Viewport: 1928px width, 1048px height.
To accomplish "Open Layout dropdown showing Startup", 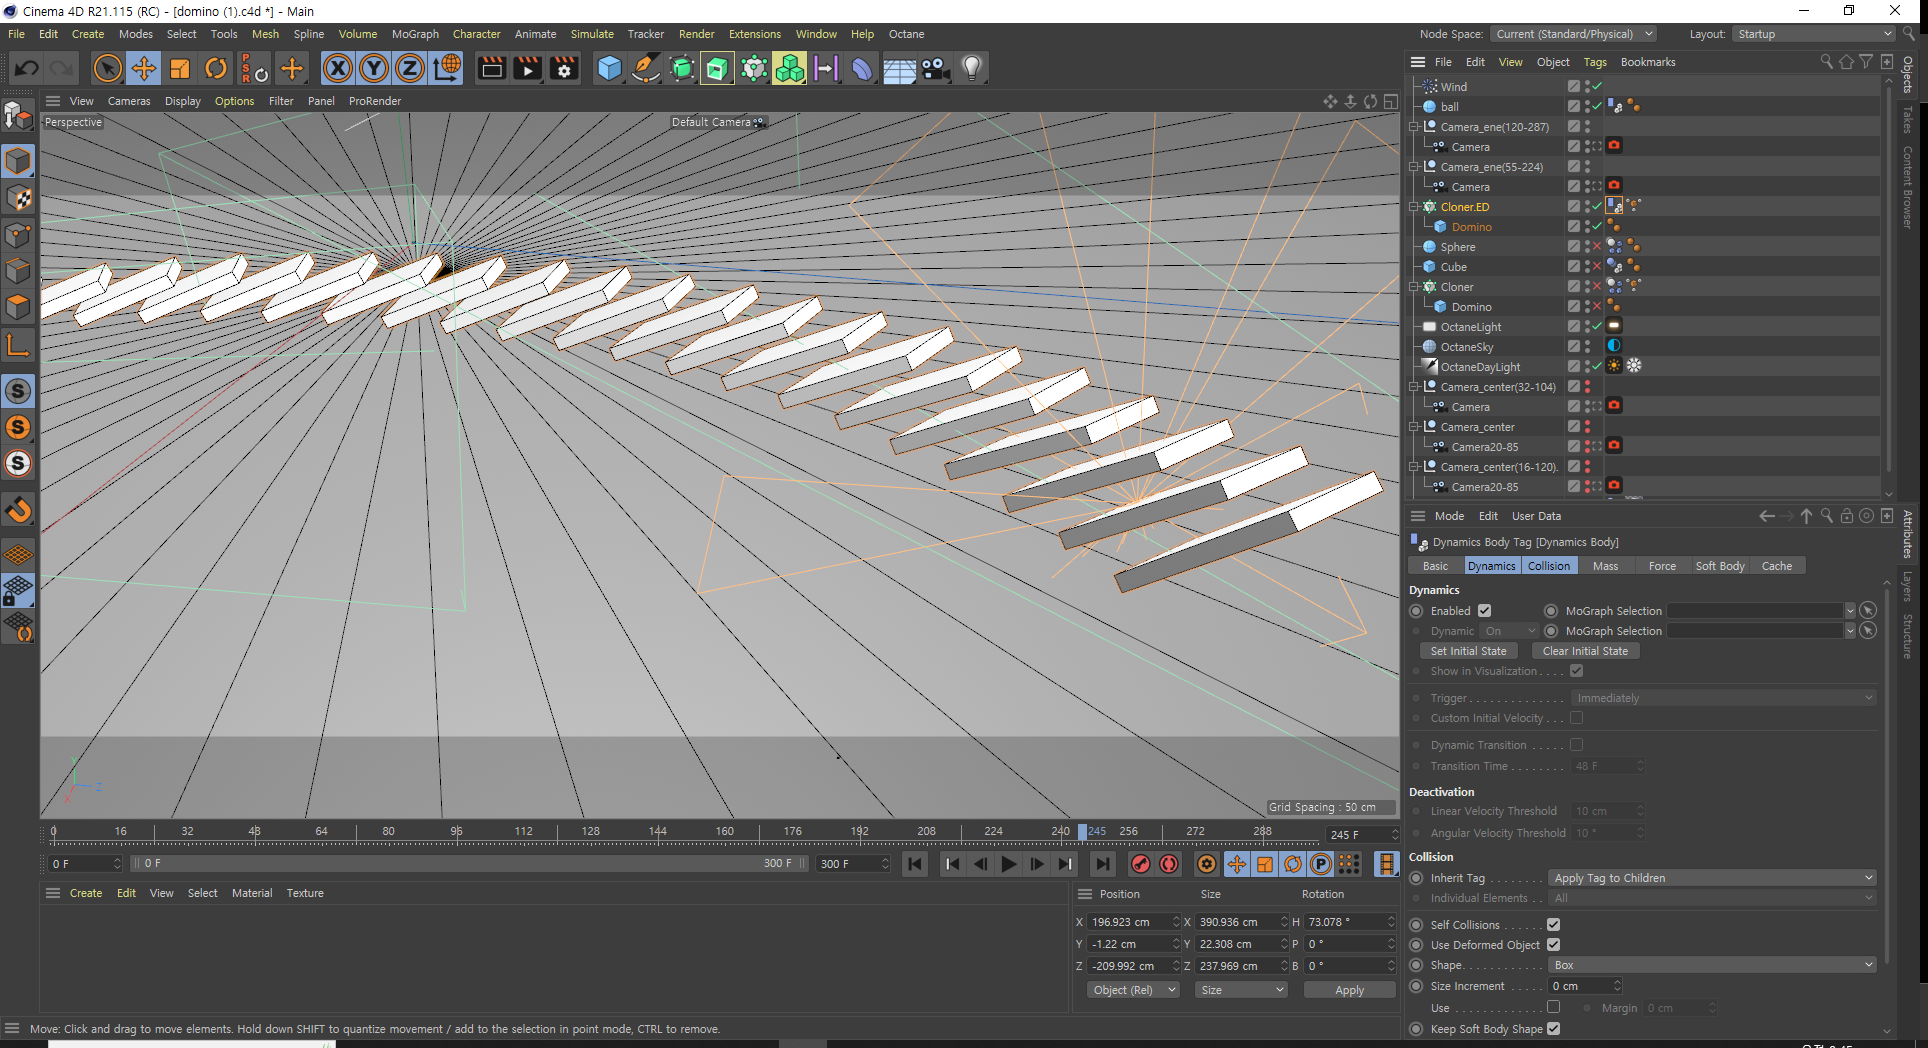I will click(x=1814, y=34).
